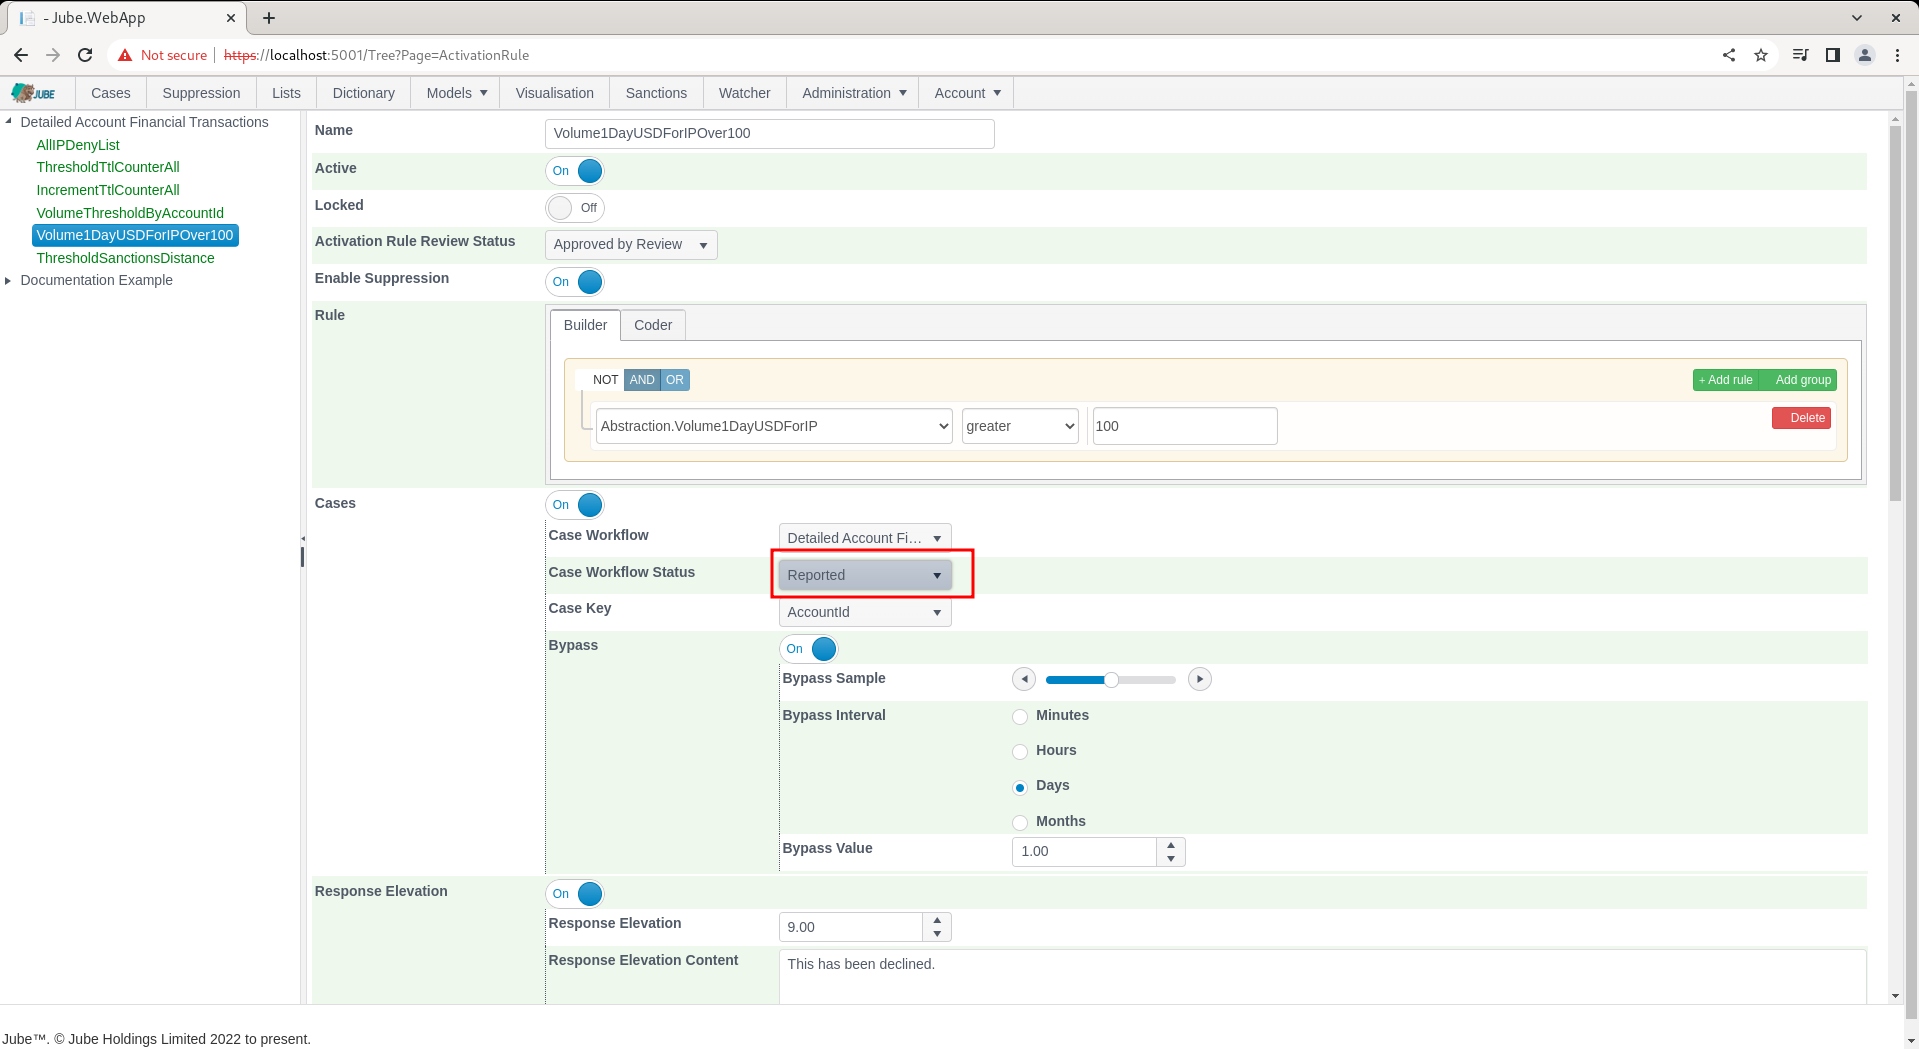Image resolution: width=1919 pixels, height=1049 pixels.
Task: Close the Jube.WebApp tab
Action: (231, 18)
